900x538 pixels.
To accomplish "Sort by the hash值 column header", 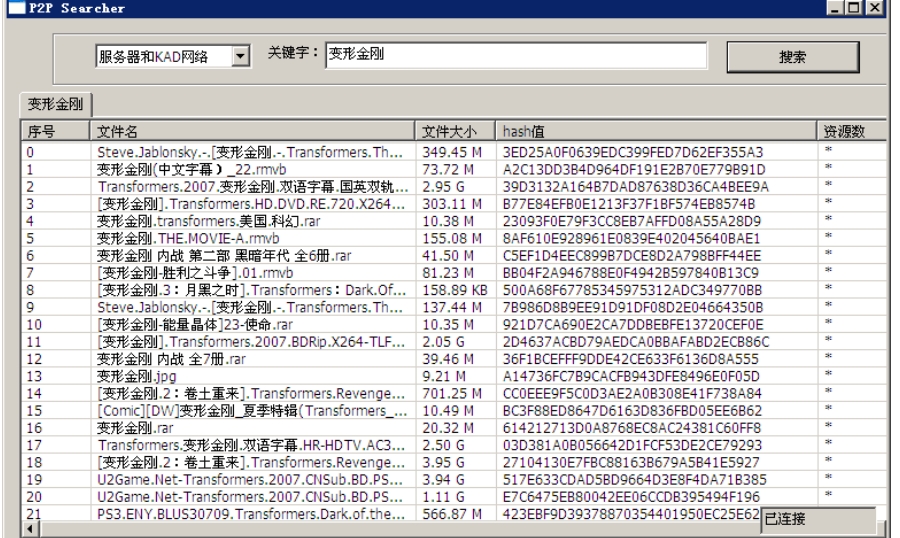I will (x=656, y=131).
